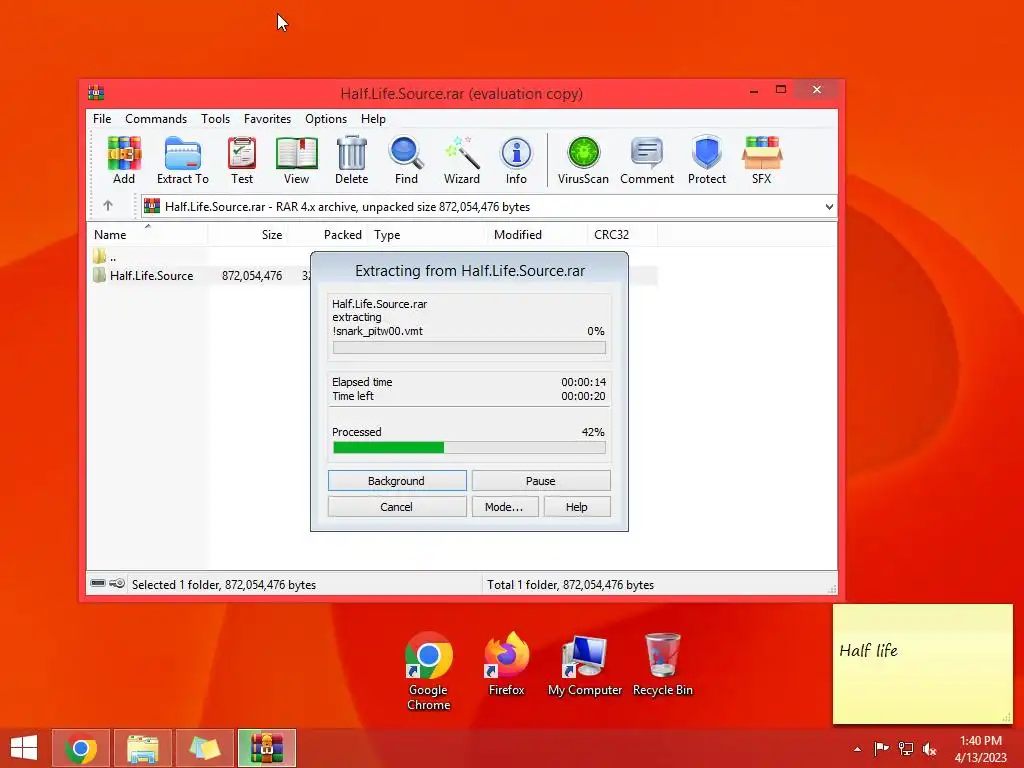The height and width of the screenshot is (768, 1024).
Task: Click the Chrome taskbar icon
Action: pos(82,748)
